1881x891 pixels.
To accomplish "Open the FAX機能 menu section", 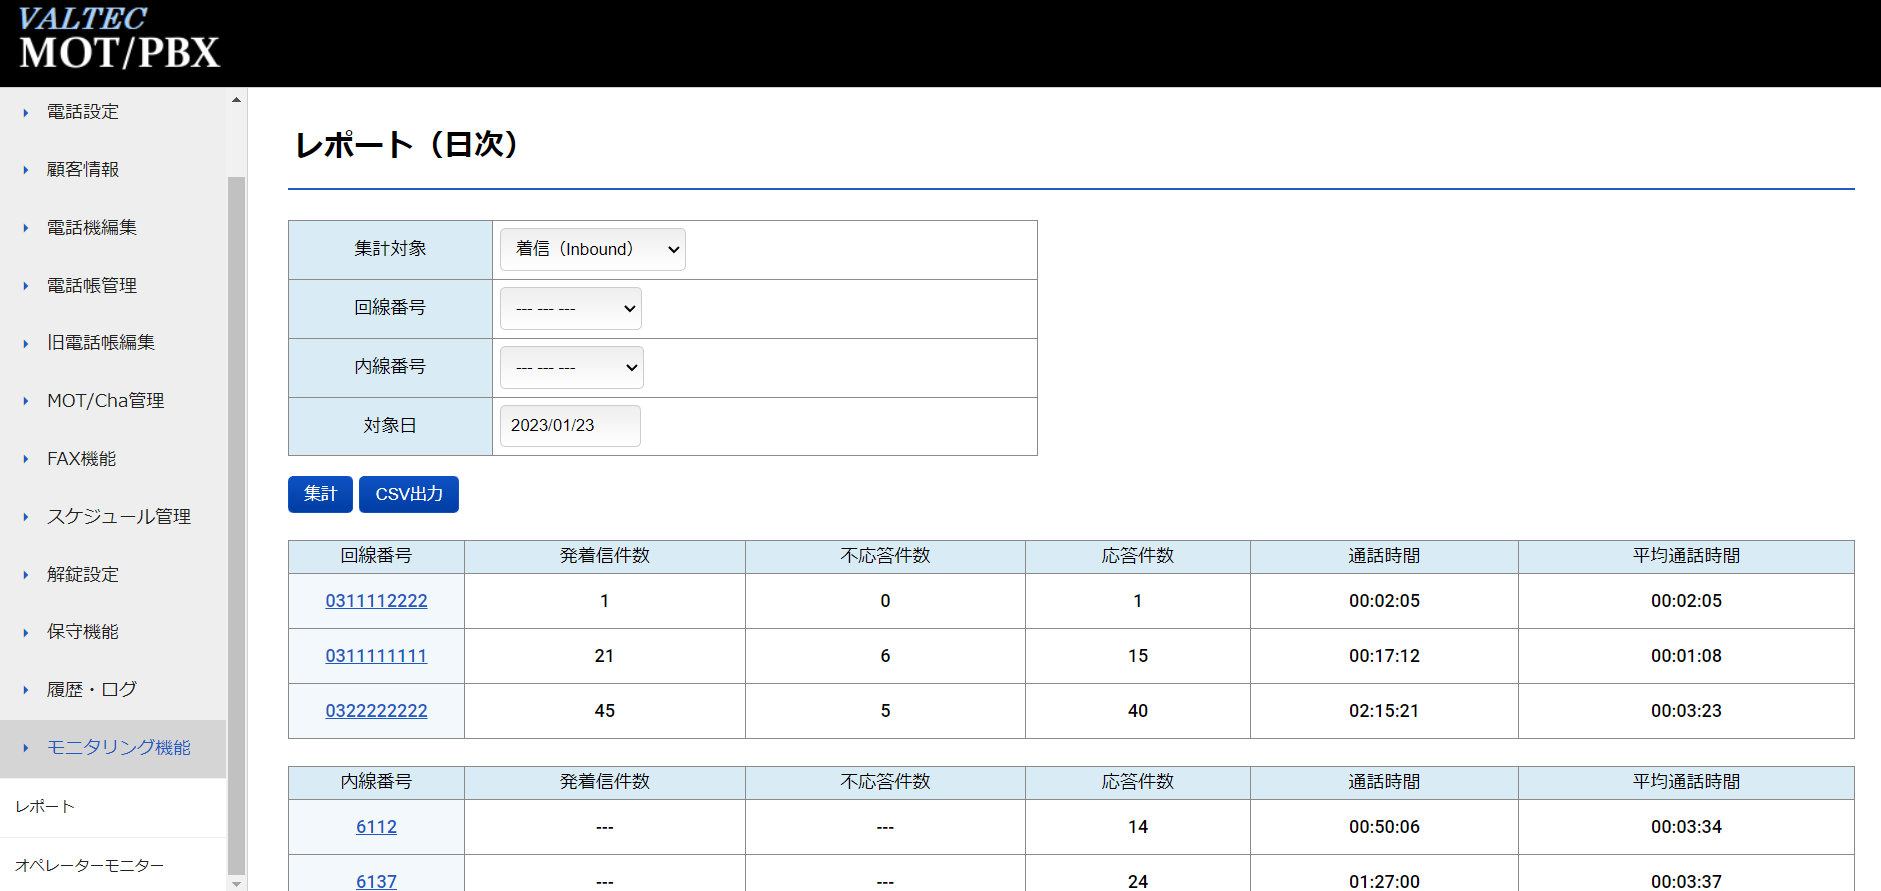I will 81,459.
